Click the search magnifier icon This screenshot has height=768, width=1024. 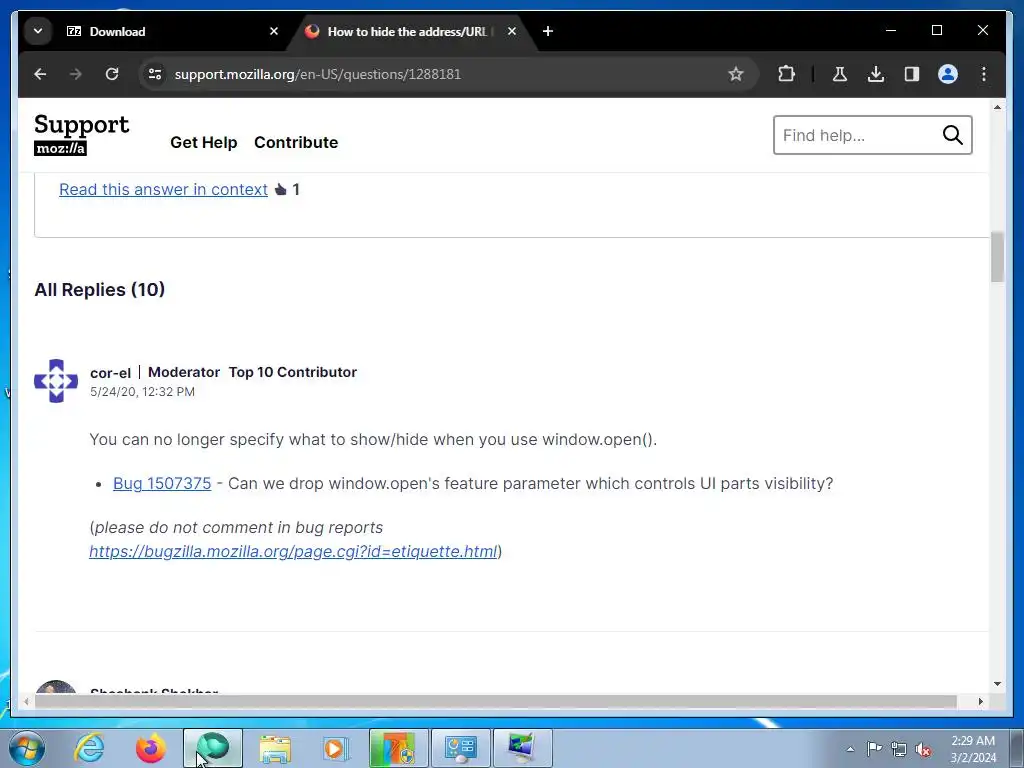[953, 135]
